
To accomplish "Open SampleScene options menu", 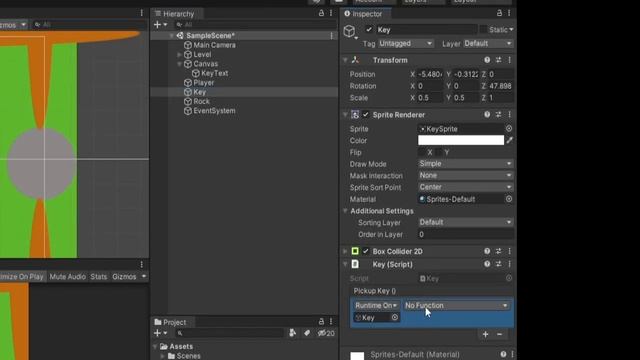I will point(331,36).
